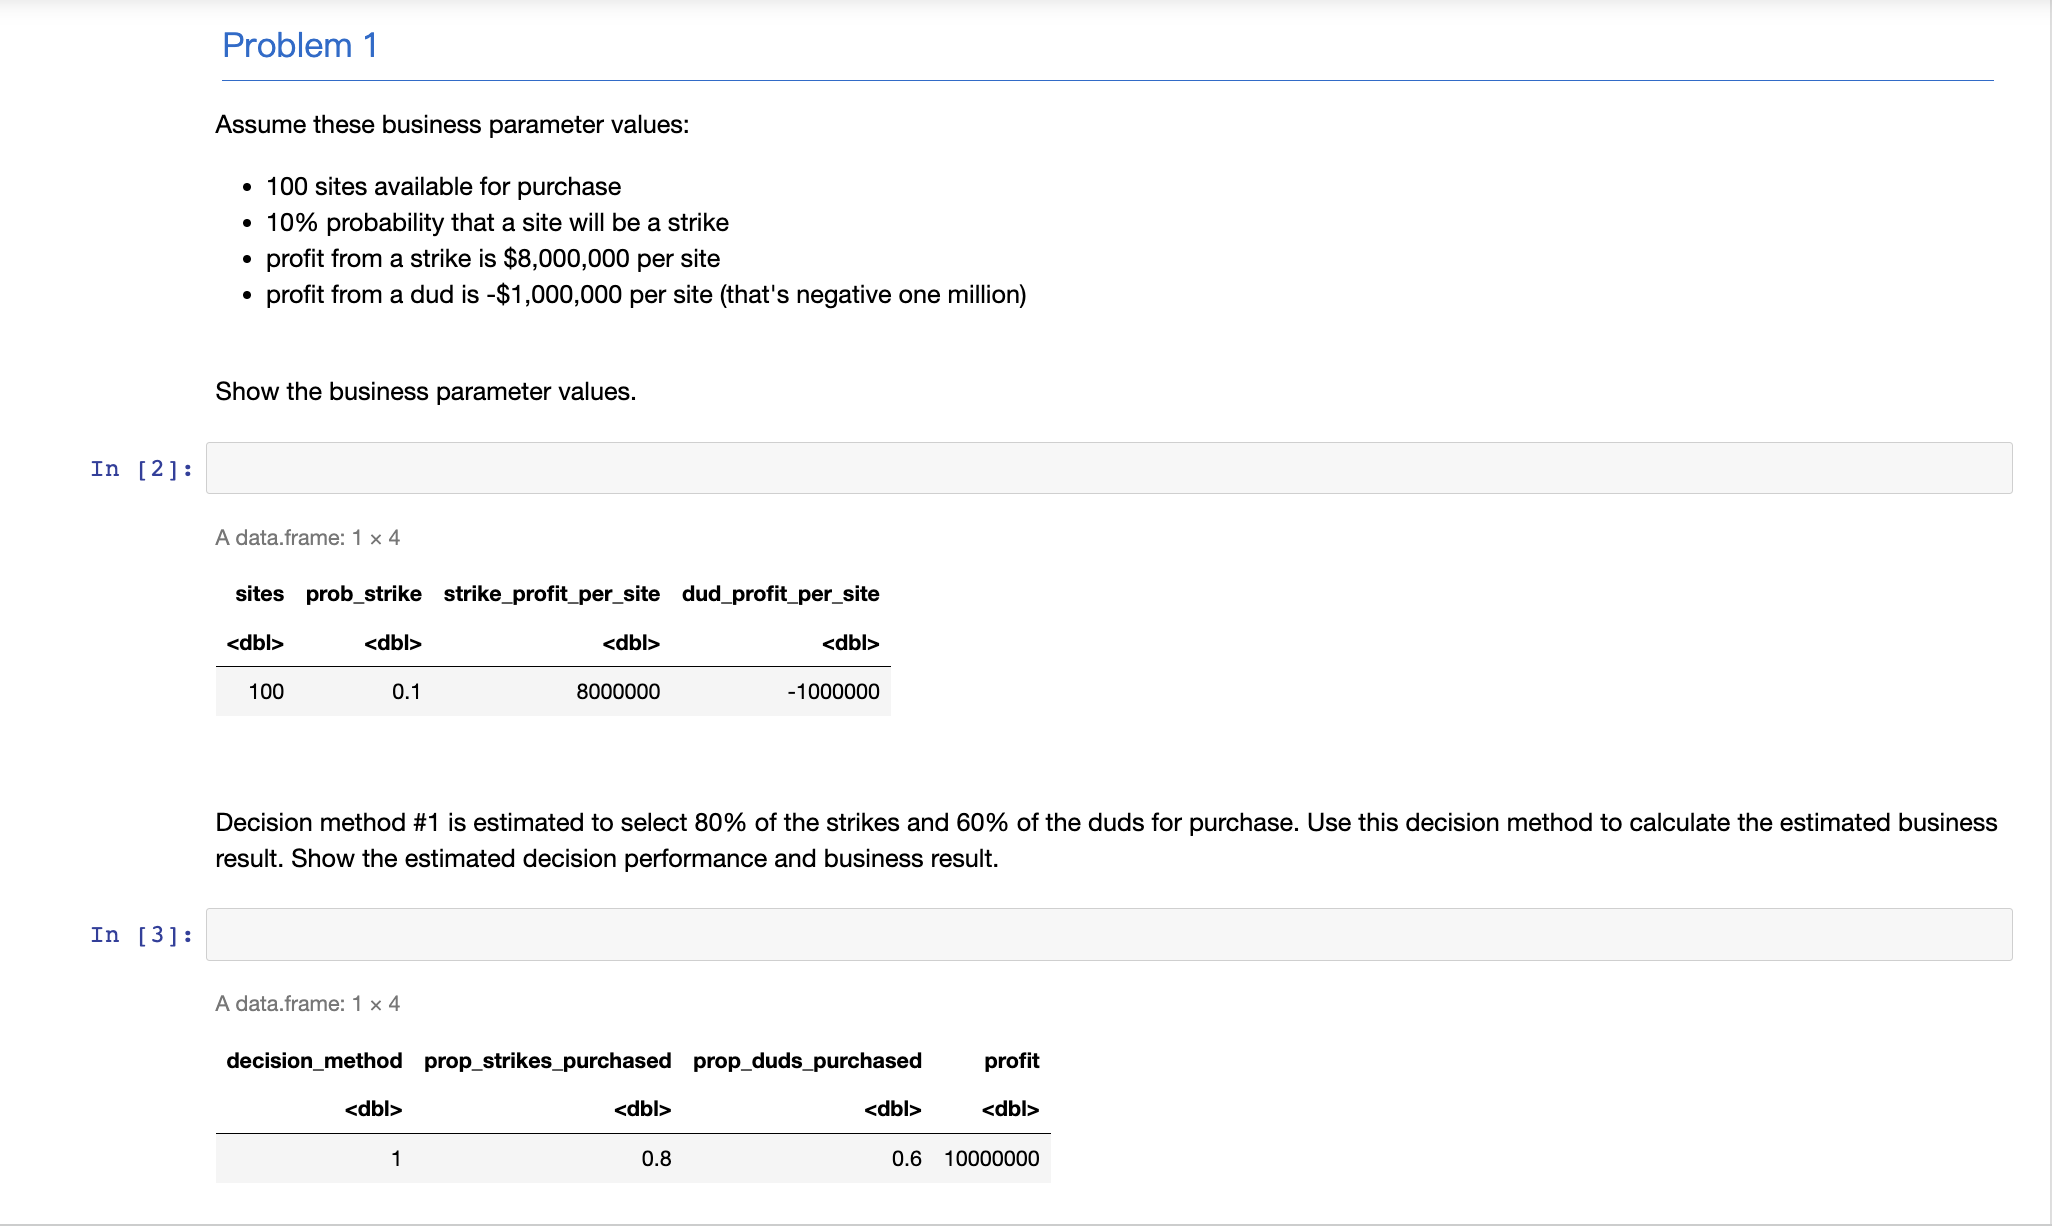The width and height of the screenshot is (2052, 1228).
Task: Select the decision_method column header
Action: coord(314,1060)
